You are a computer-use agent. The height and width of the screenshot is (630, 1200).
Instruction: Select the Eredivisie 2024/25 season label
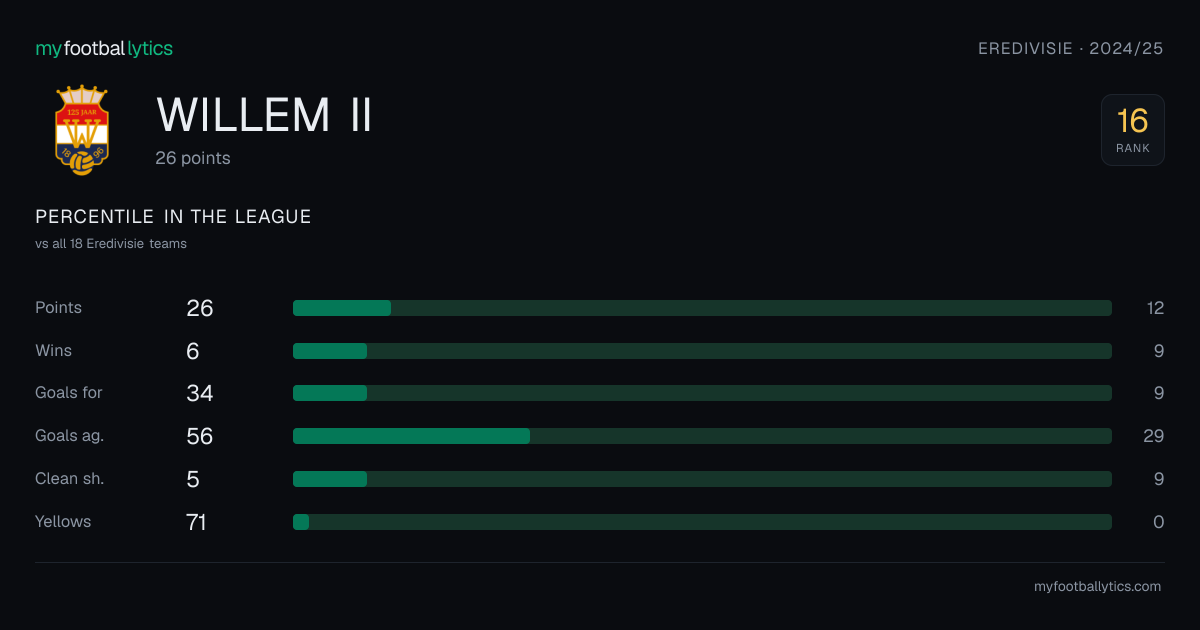click(1071, 48)
